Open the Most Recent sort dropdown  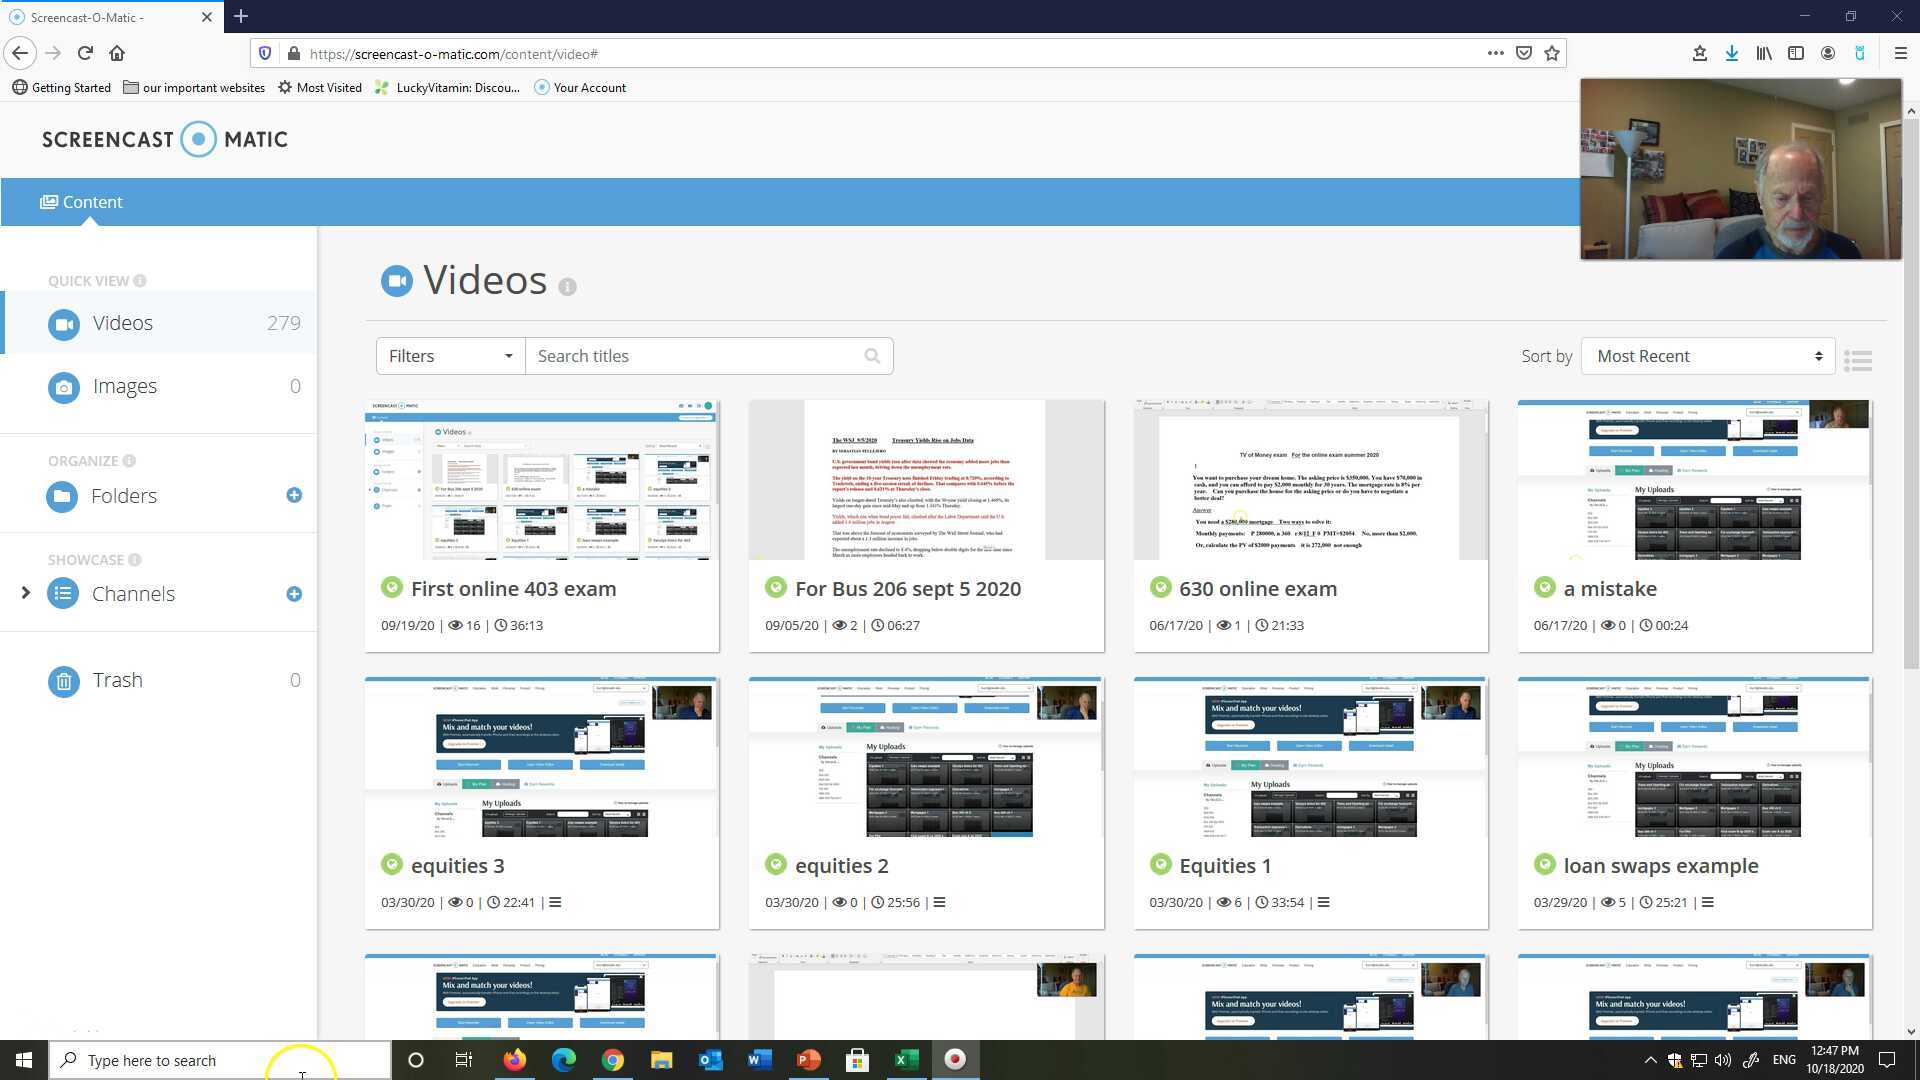click(1707, 356)
